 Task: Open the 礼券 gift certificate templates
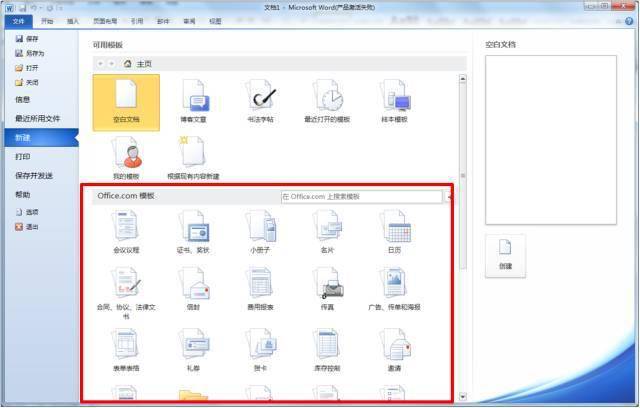point(193,350)
